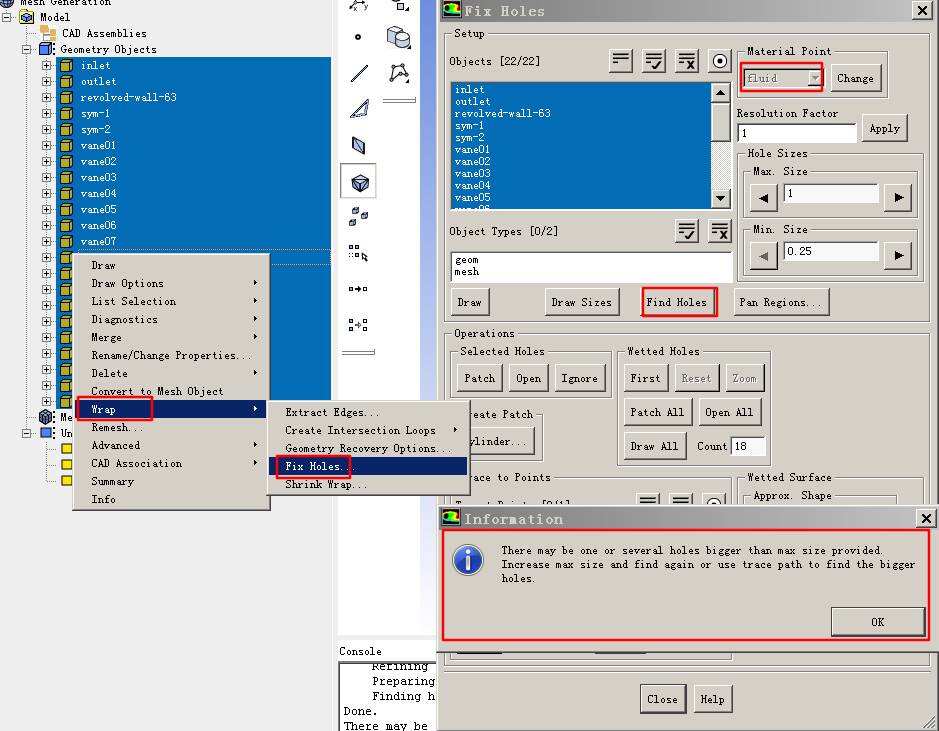This screenshot has width=939, height=731.
Task: Click the yellow cube icon beside outlet
Action: (66, 81)
